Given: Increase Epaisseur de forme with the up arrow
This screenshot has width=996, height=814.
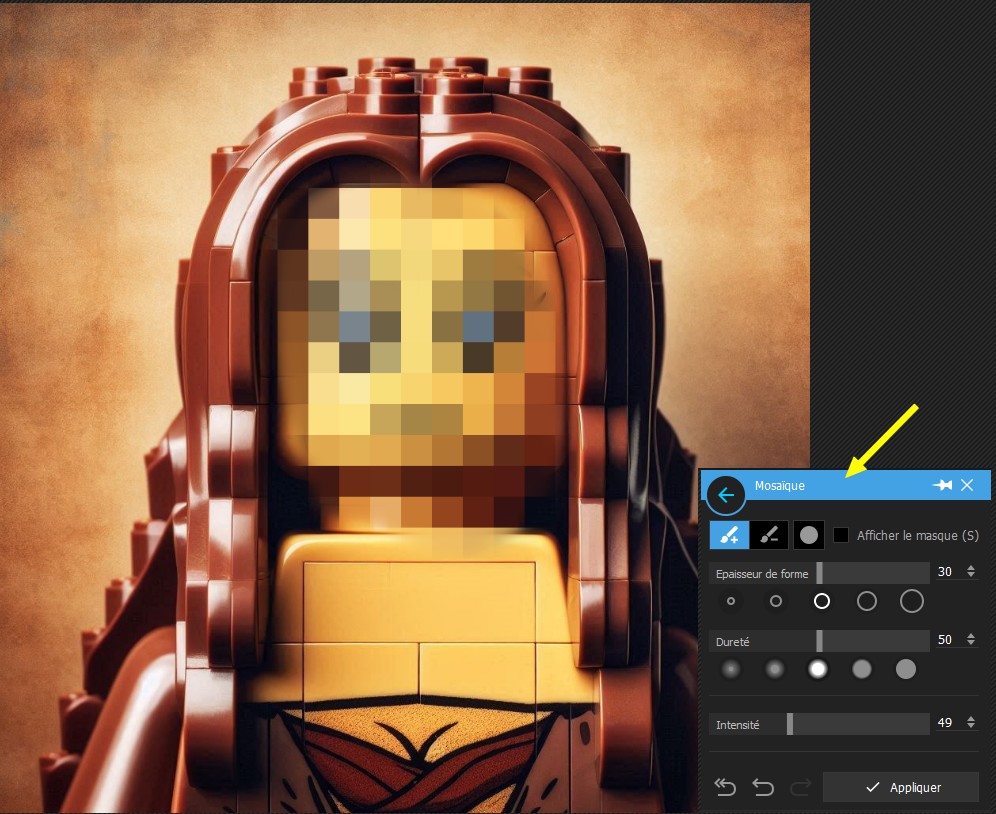Looking at the screenshot, I should tap(971, 567).
